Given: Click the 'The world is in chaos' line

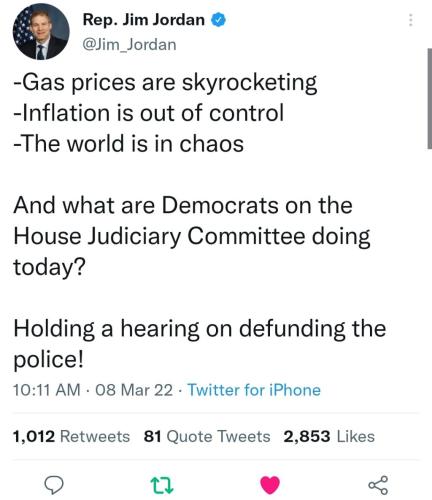Looking at the screenshot, I should coord(128,144).
